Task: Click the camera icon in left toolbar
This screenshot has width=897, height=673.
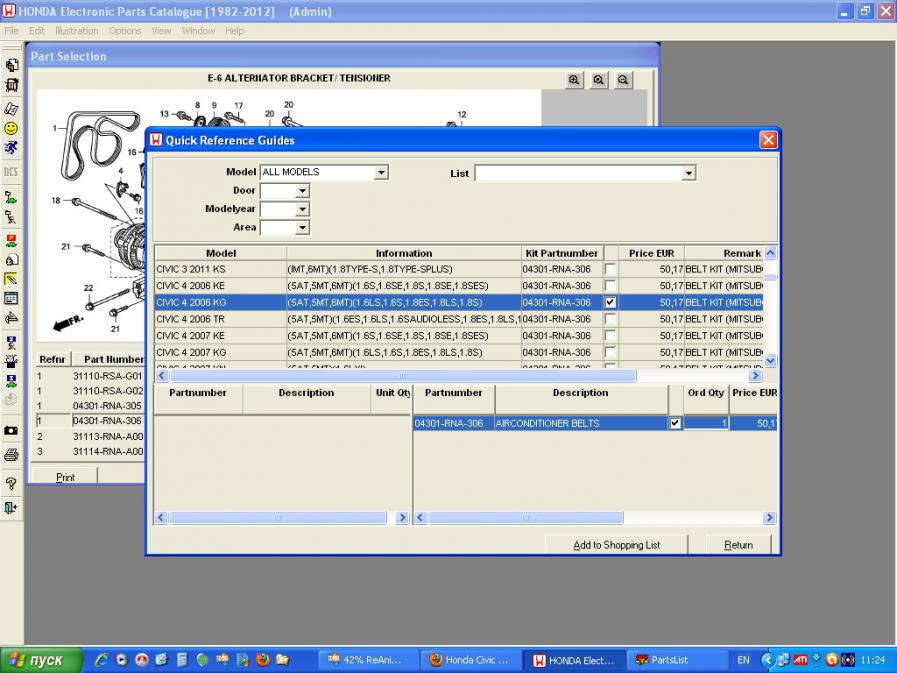Action: pyautogui.click(x=11, y=430)
